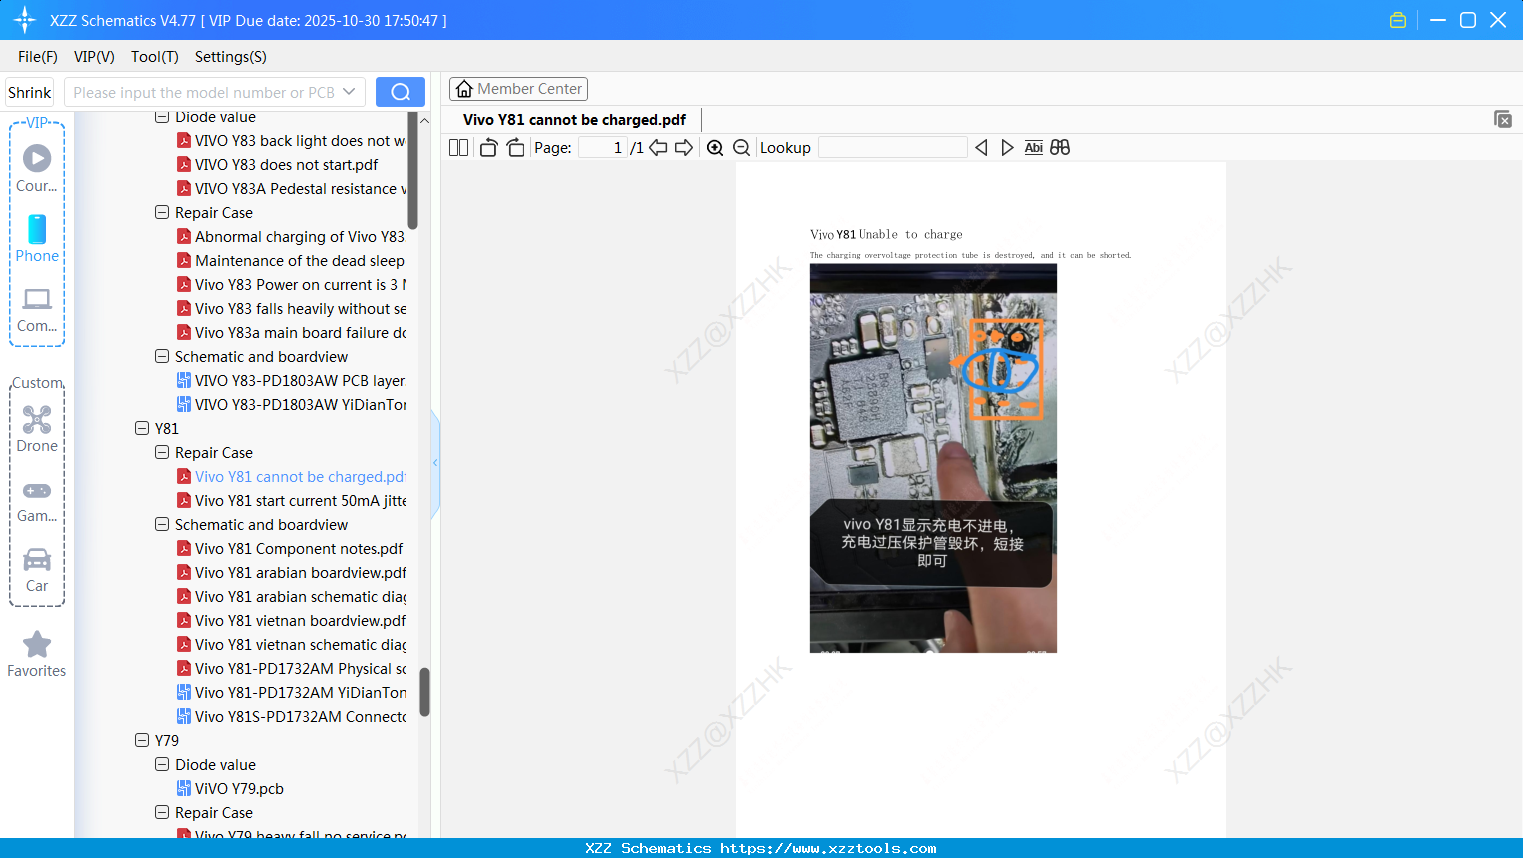Open the Settings(S) menu
Viewport: 1523px width, 858px height.
tap(231, 57)
